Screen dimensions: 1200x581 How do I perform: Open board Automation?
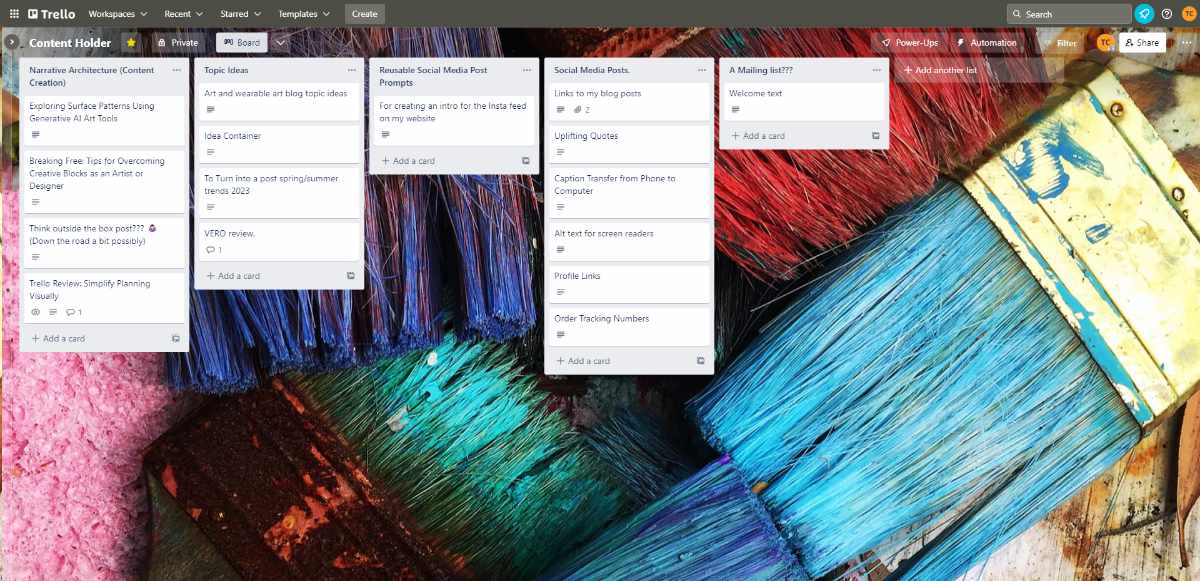986,42
